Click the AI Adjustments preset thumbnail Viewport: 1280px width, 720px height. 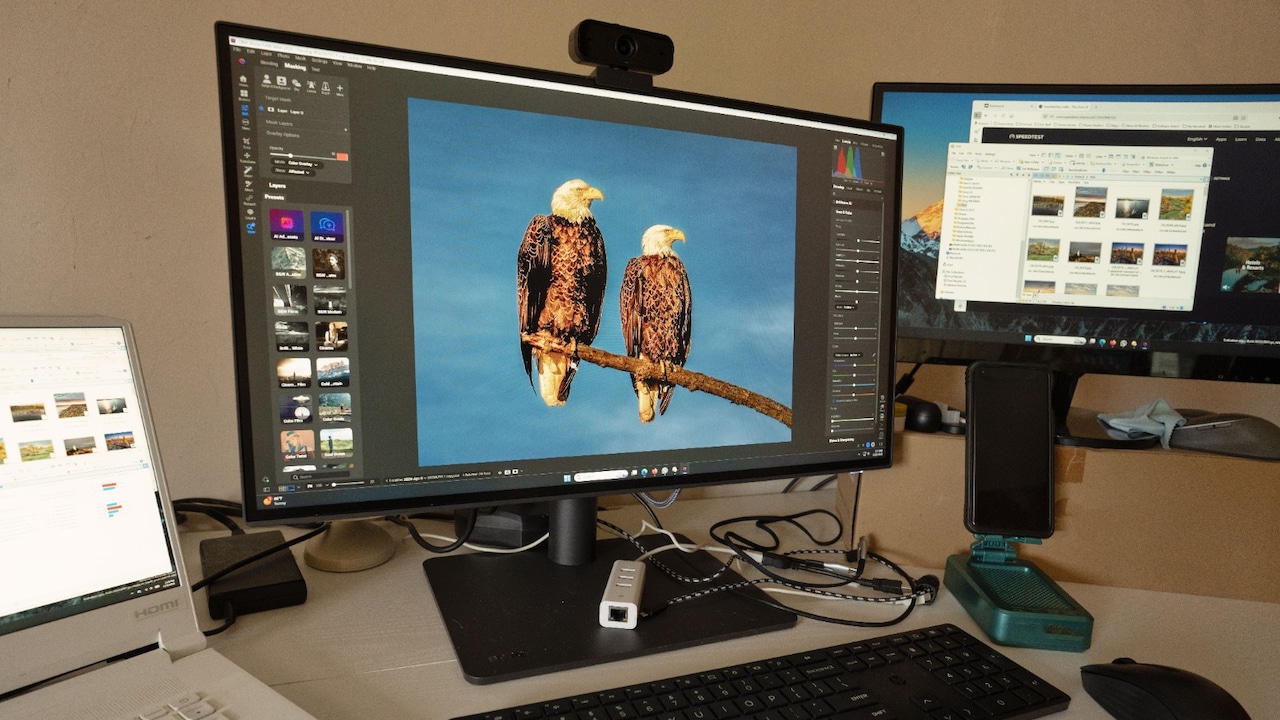[x=286, y=226]
